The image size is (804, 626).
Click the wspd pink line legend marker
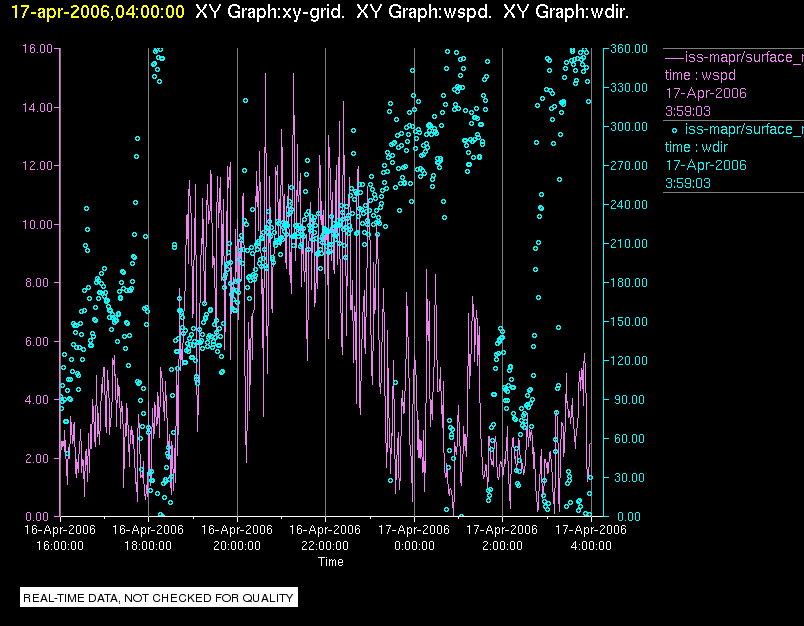674,58
